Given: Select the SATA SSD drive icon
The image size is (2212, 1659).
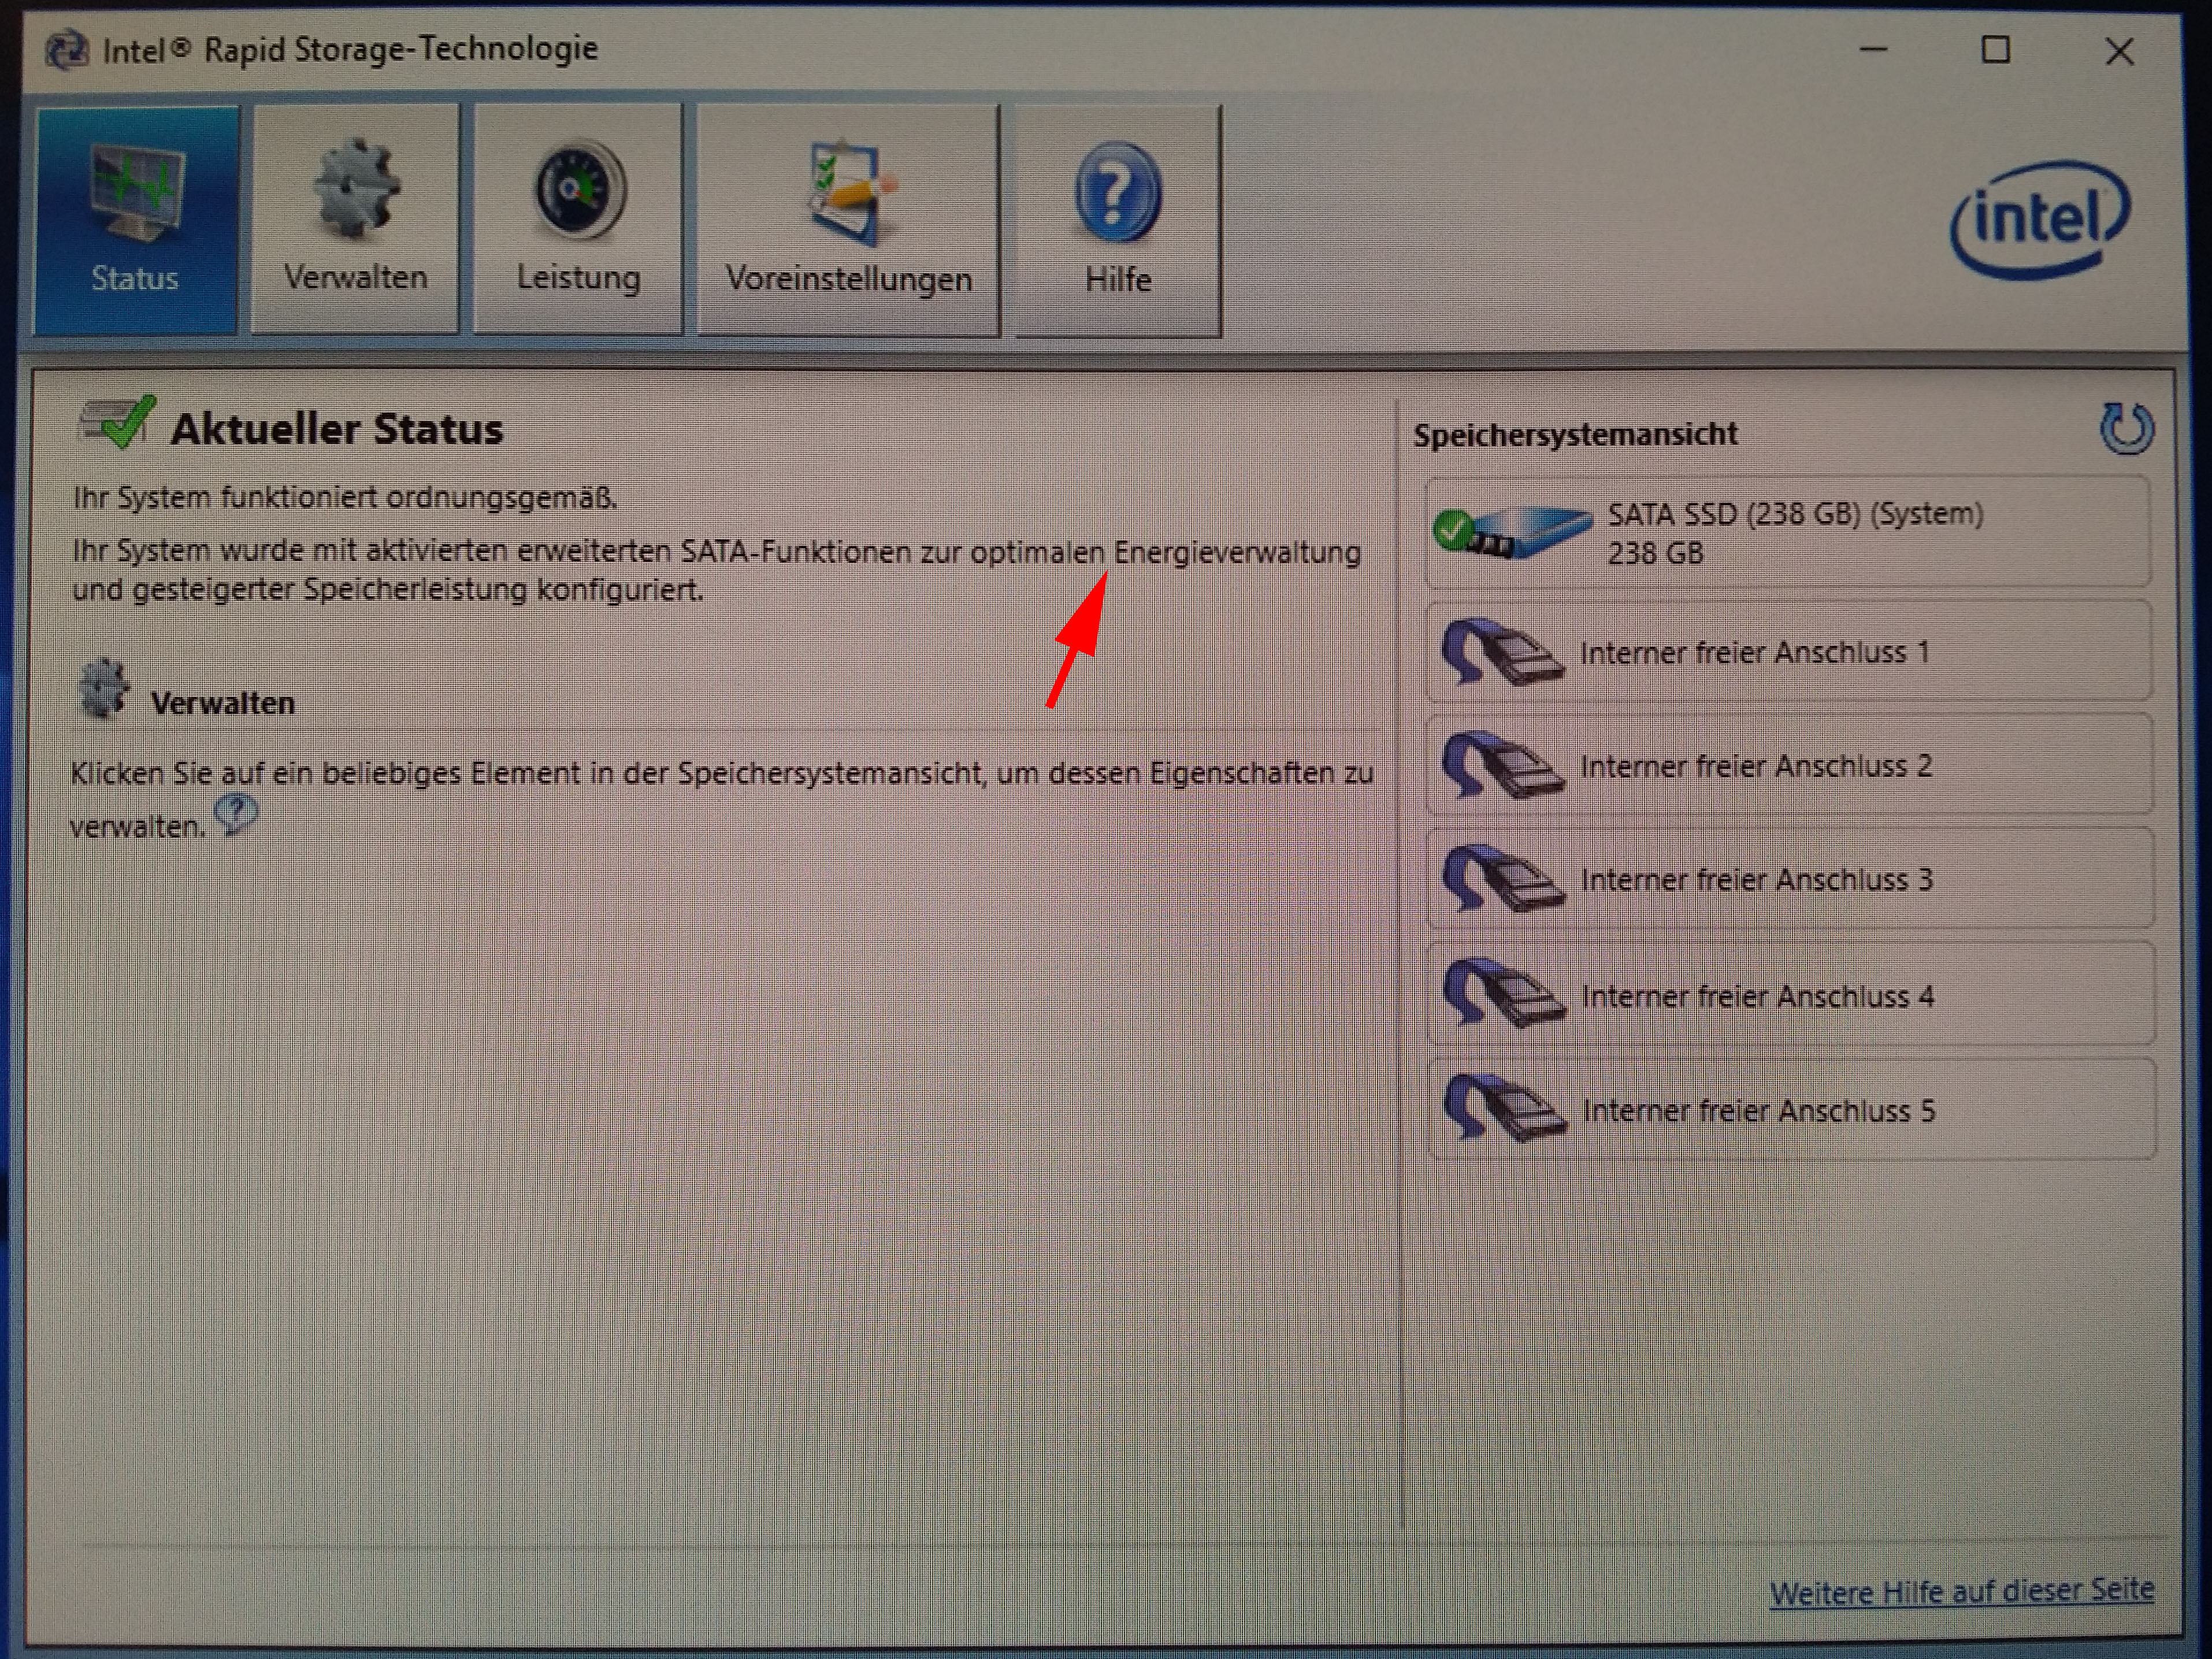Looking at the screenshot, I should (x=1512, y=531).
